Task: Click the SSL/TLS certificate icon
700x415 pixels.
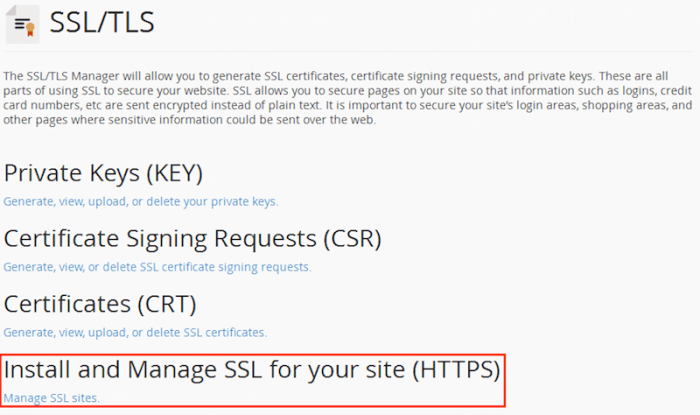Action: (22, 24)
